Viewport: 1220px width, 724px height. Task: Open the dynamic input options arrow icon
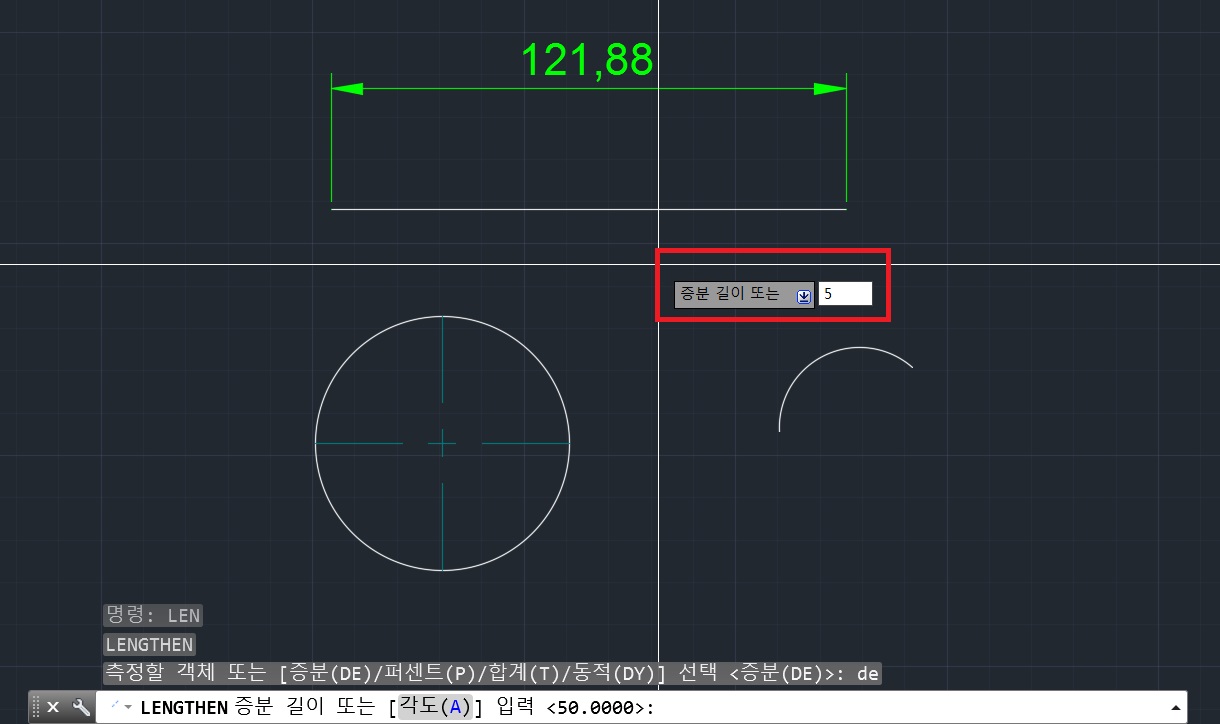coord(803,296)
